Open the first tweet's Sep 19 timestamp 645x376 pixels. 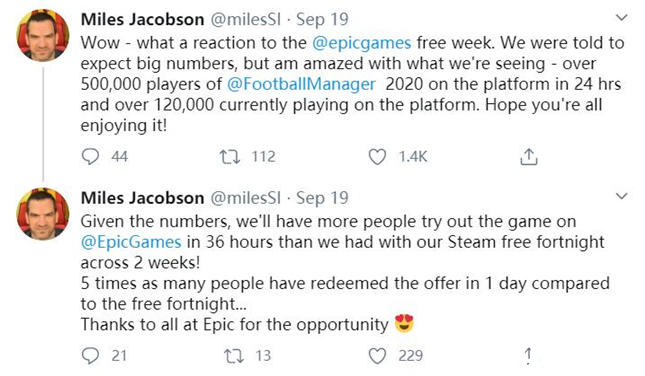point(322,20)
